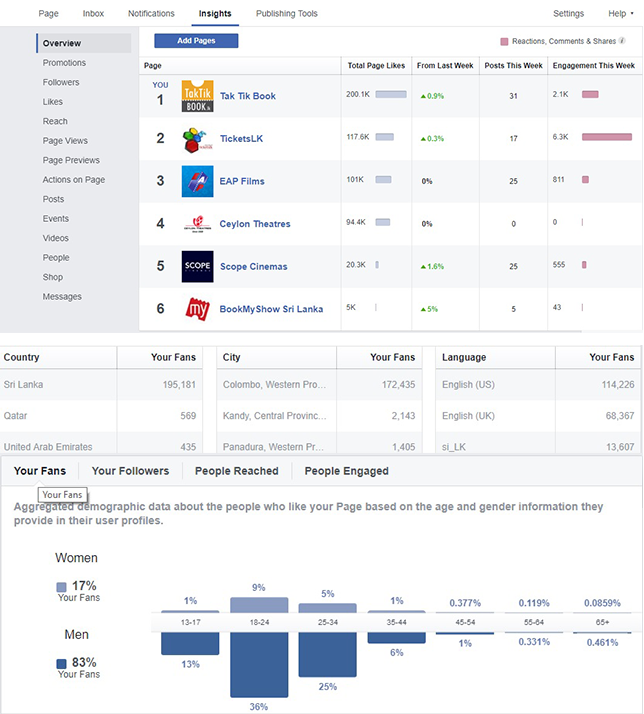Switch to Your Followers tab

130,471
